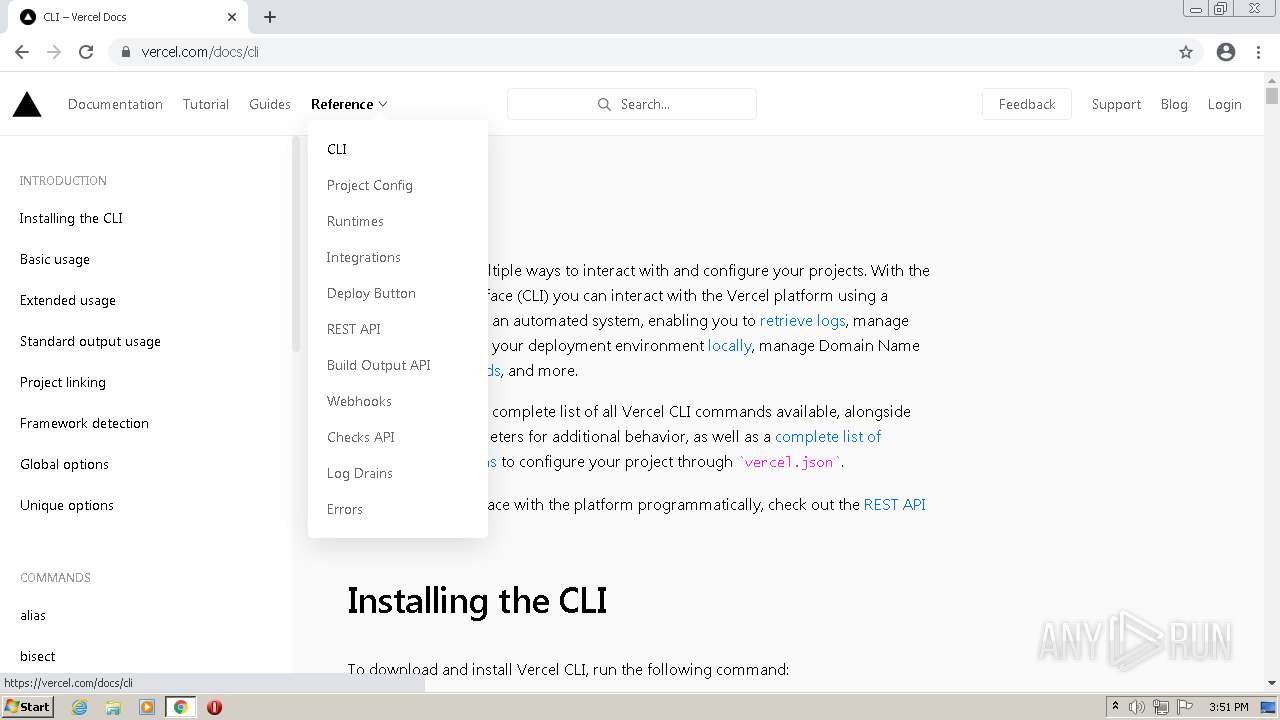Jump to Installing the CLI sidebar item
The image size is (1280, 720).
pos(71,218)
